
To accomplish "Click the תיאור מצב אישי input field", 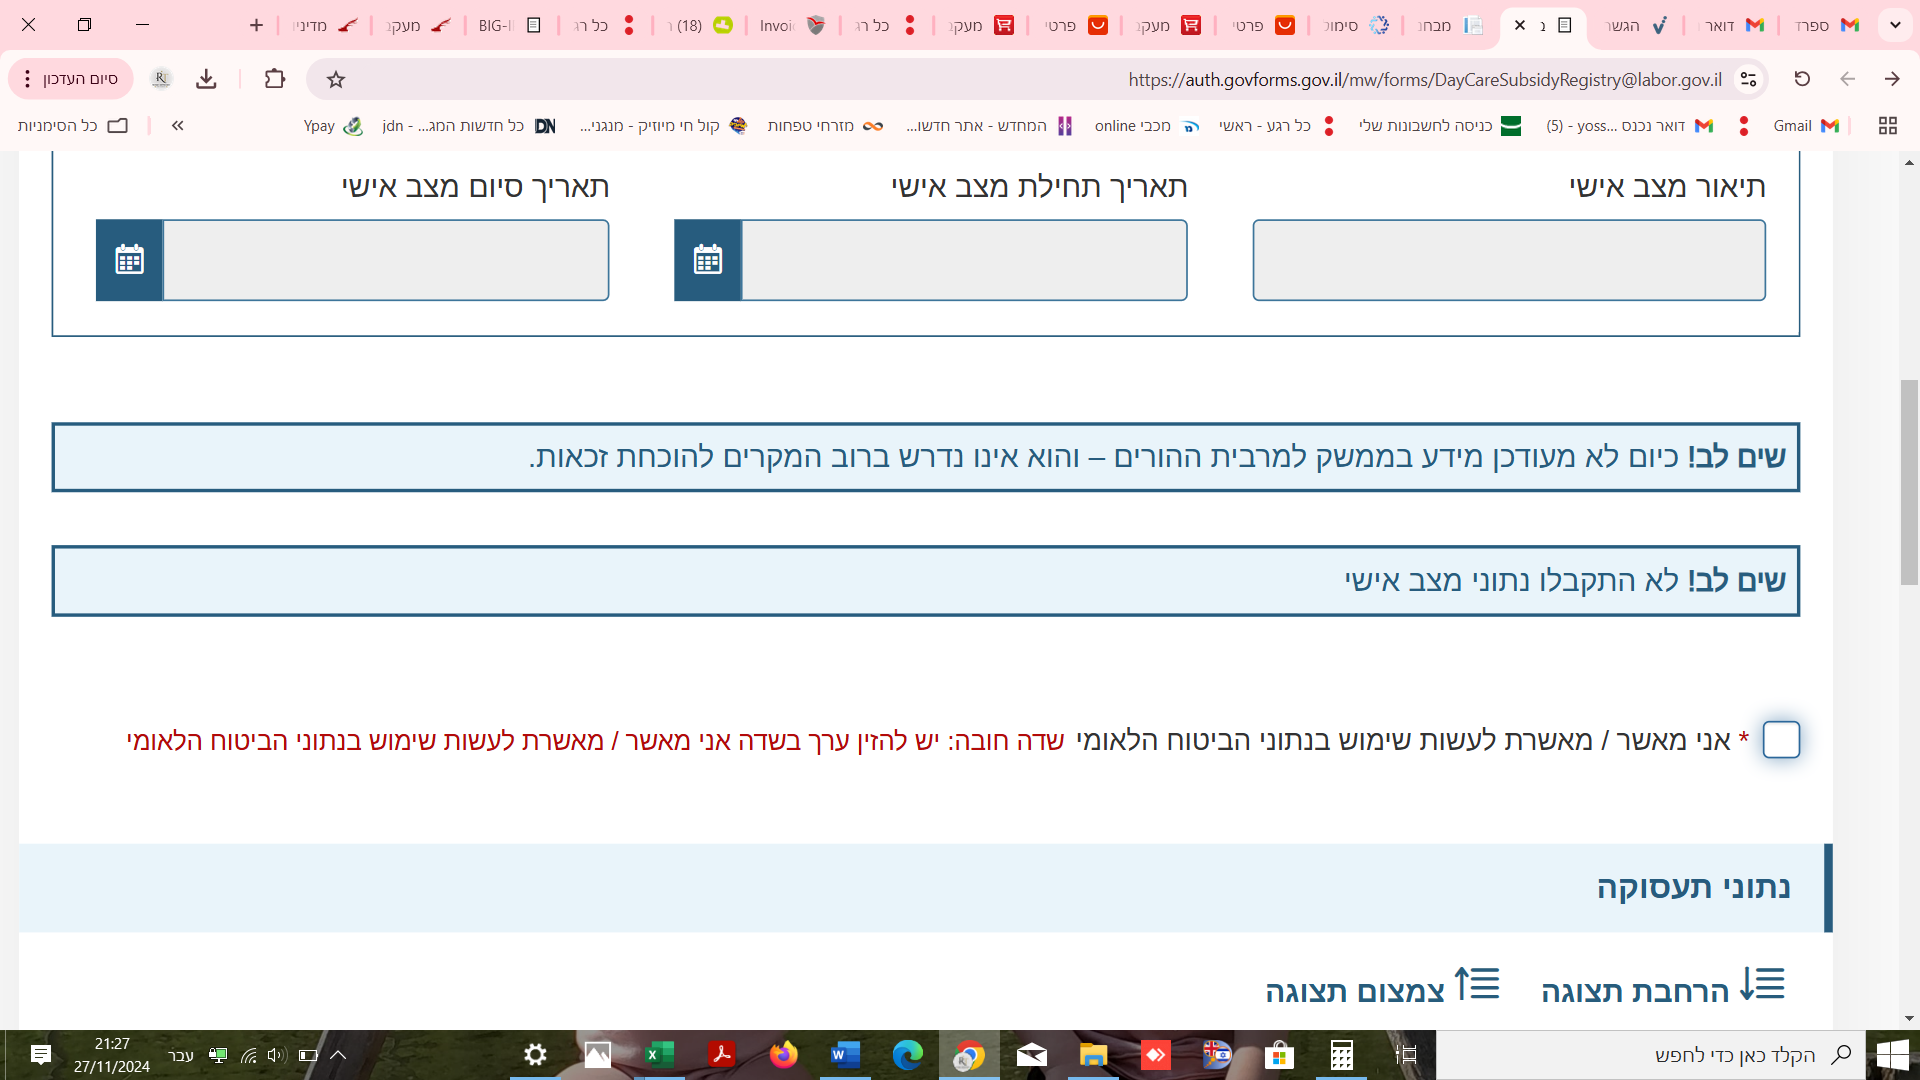I will pyautogui.click(x=1508, y=260).
